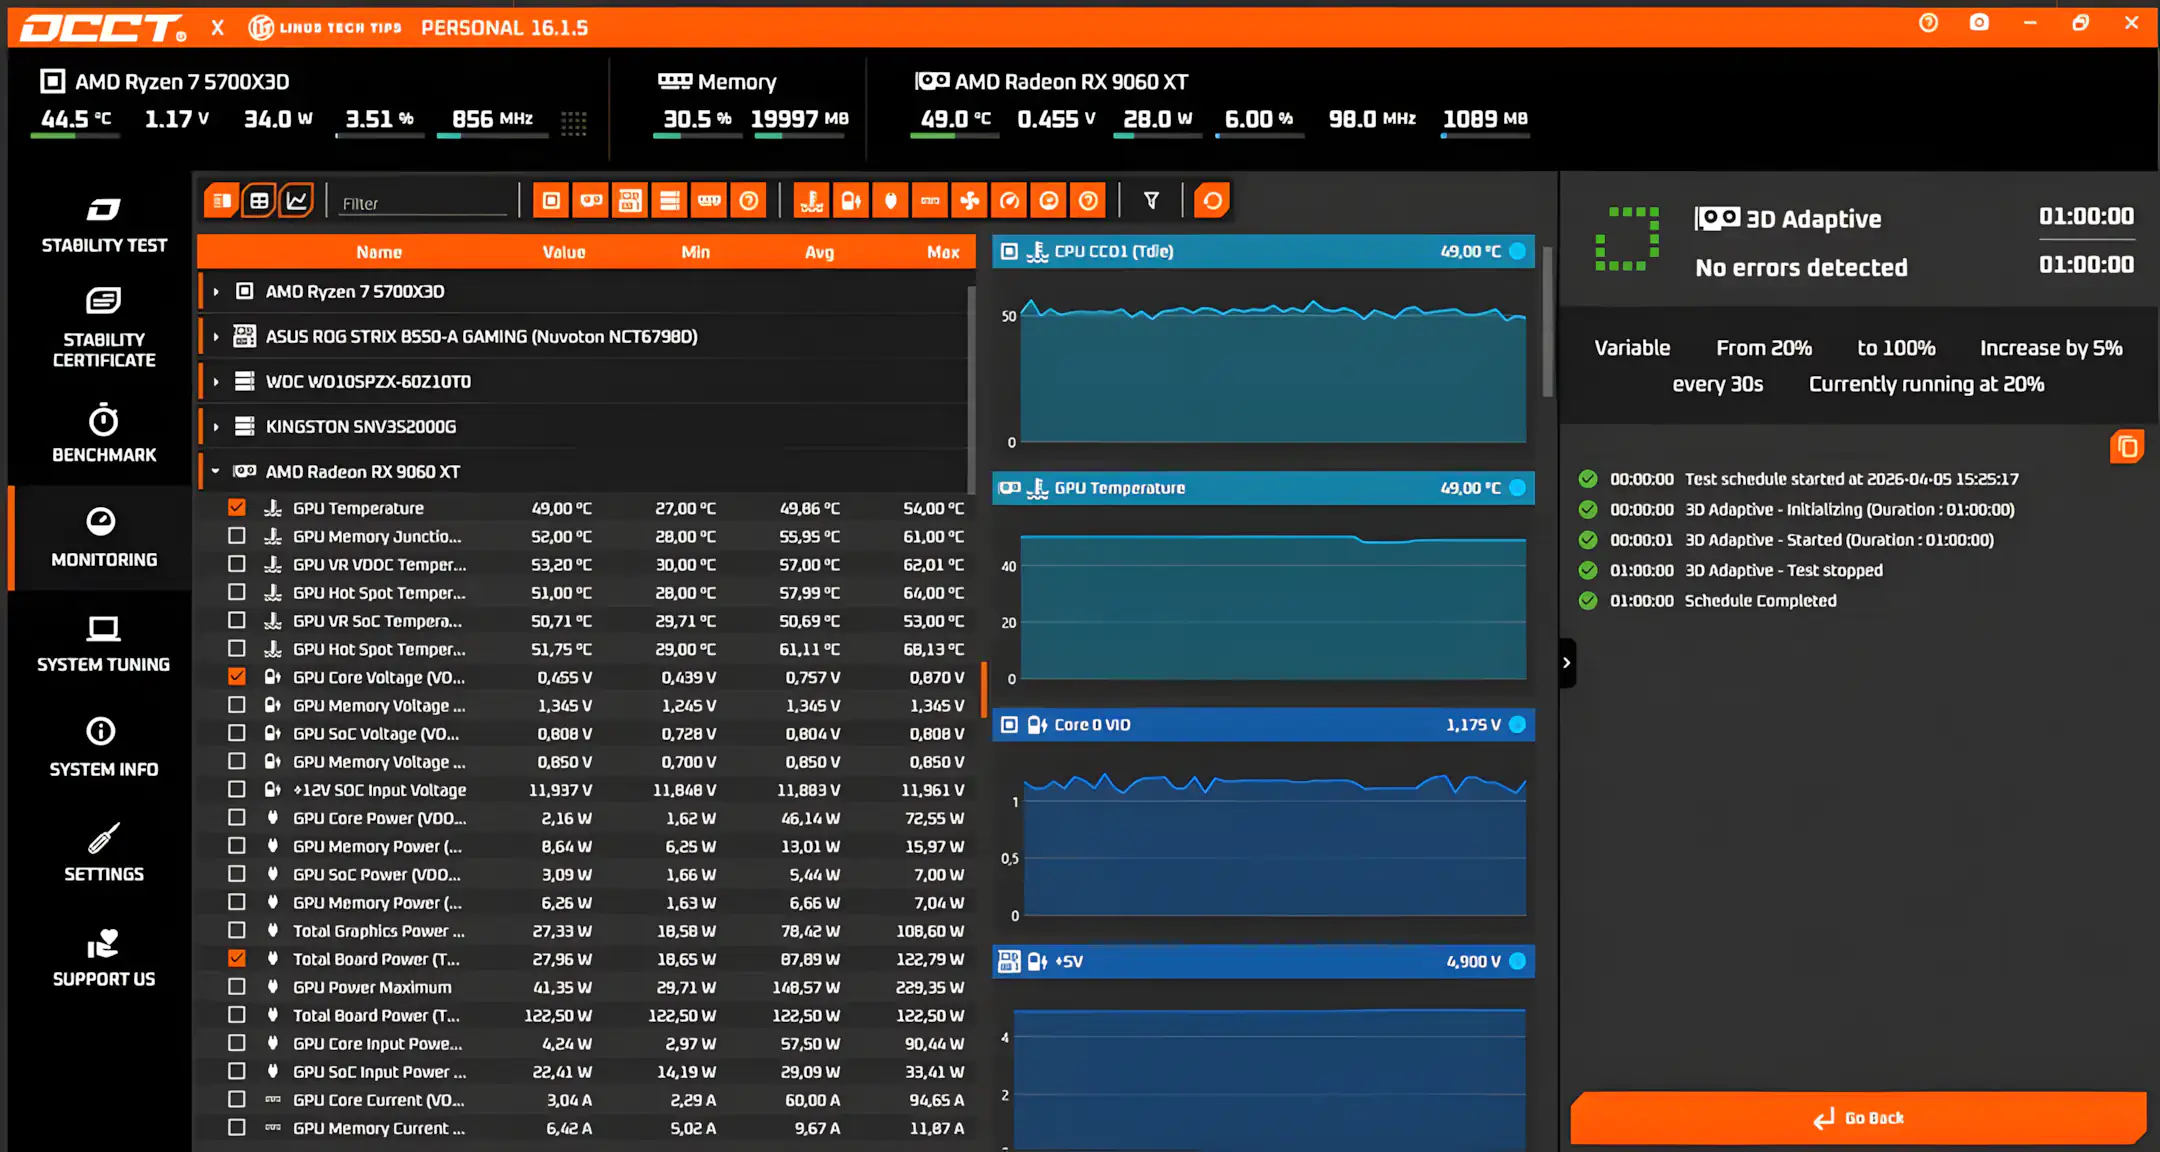This screenshot has width=2160, height=1152.
Task: Toggle the fan sensor filter icon
Action: pyautogui.click(x=970, y=201)
